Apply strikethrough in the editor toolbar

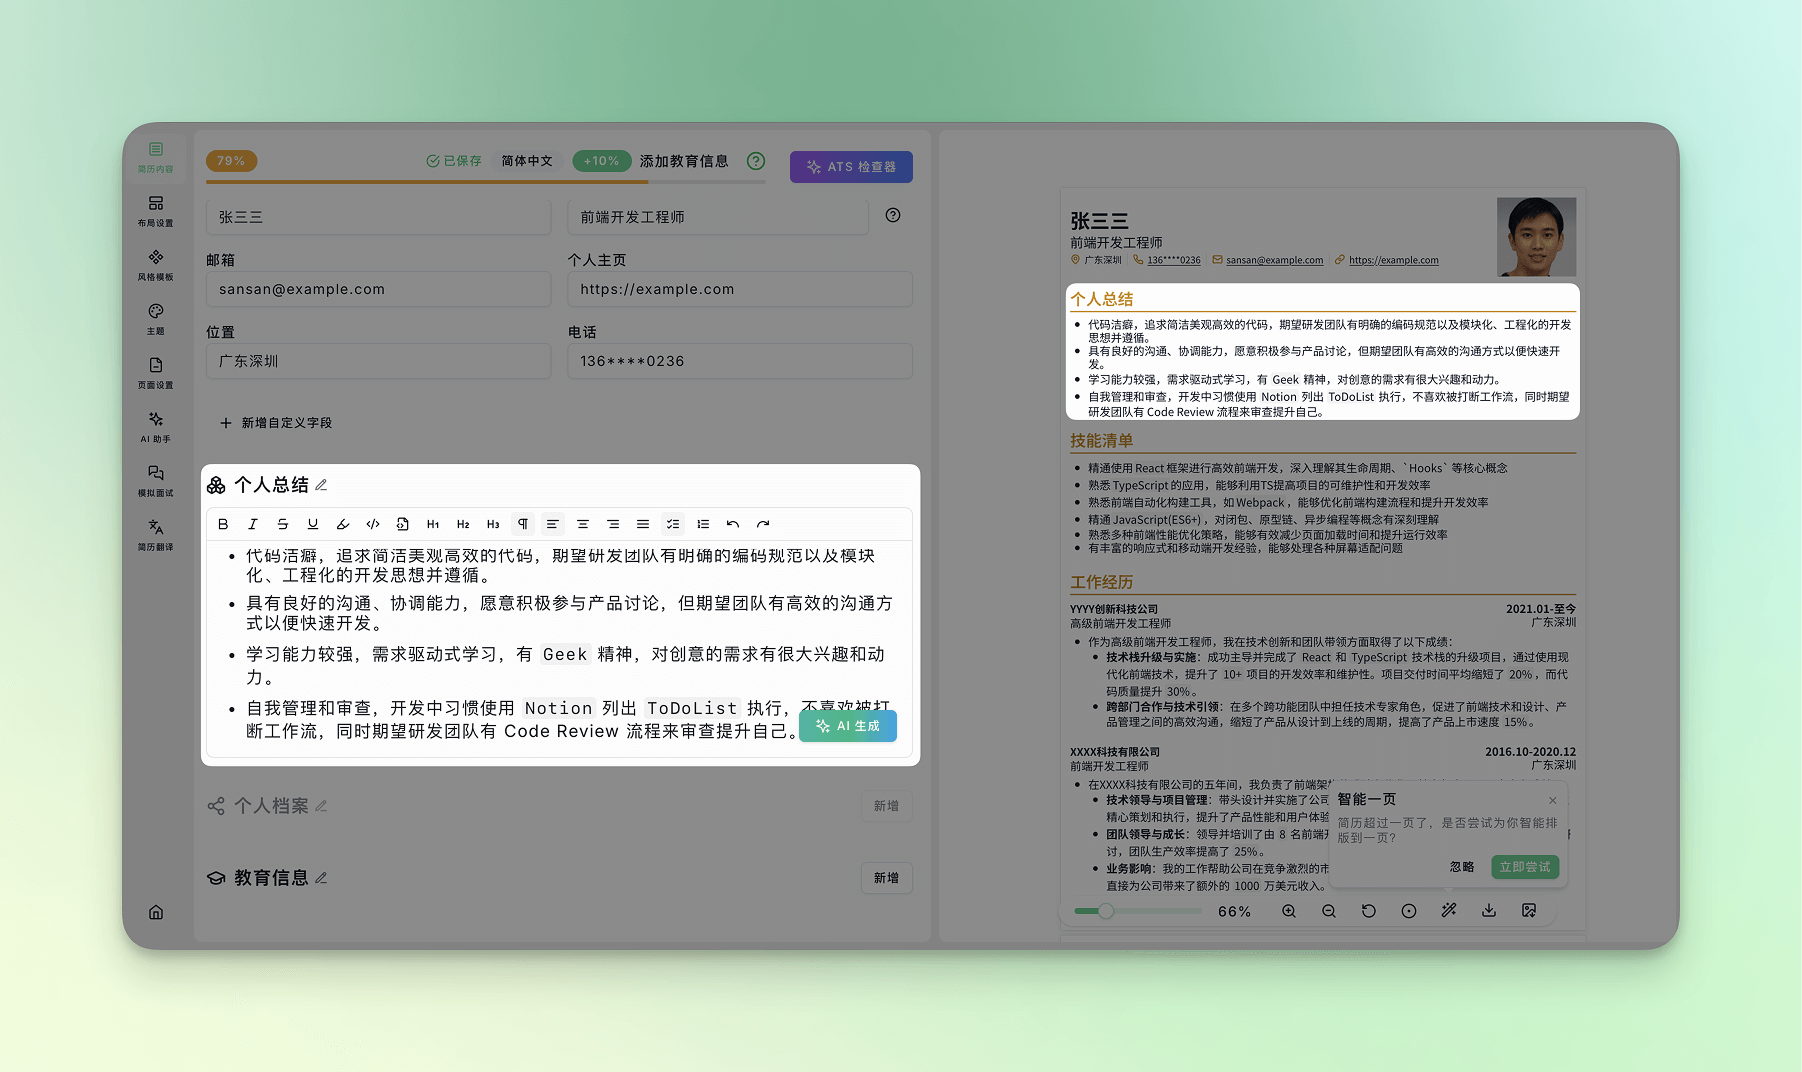click(x=283, y=524)
